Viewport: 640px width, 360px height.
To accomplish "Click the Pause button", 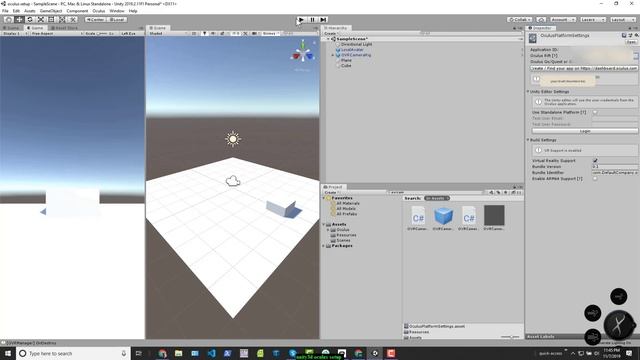I will (312, 20).
